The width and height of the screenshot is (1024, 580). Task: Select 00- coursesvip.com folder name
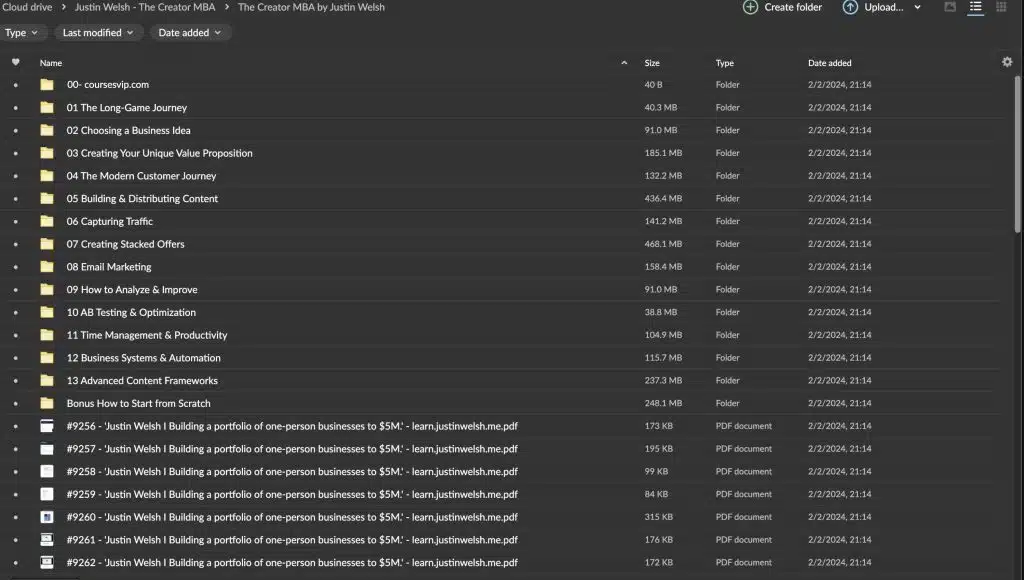point(108,84)
